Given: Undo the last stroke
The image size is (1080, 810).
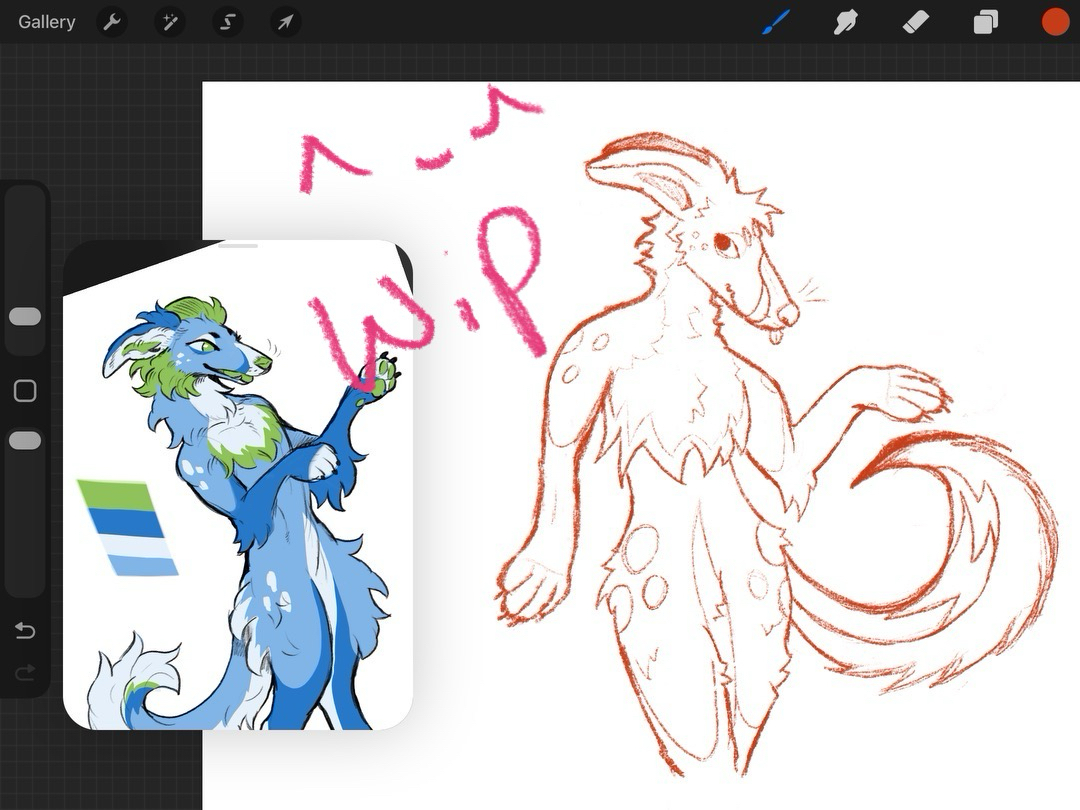Looking at the screenshot, I should pos(25,631).
